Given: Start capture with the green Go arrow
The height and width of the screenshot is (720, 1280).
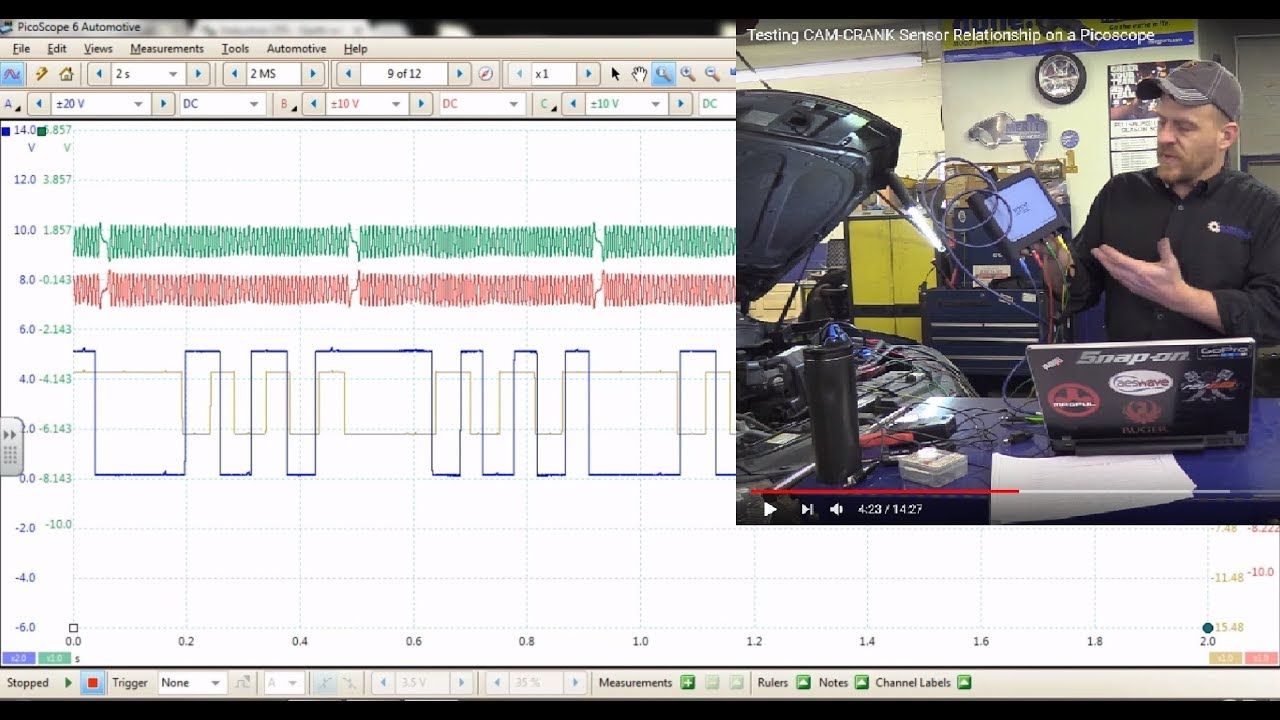Looking at the screenshot, I should coord(69,683).
